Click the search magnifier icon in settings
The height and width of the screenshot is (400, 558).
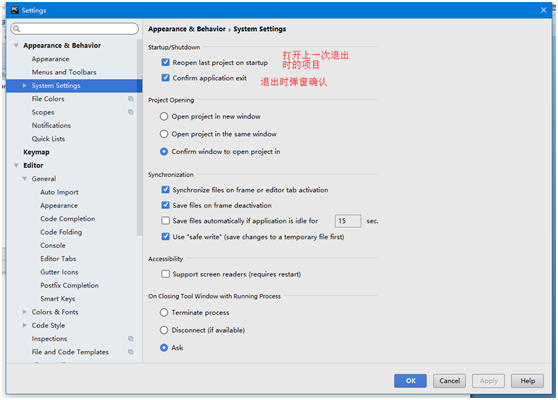[x=16, y=29]
